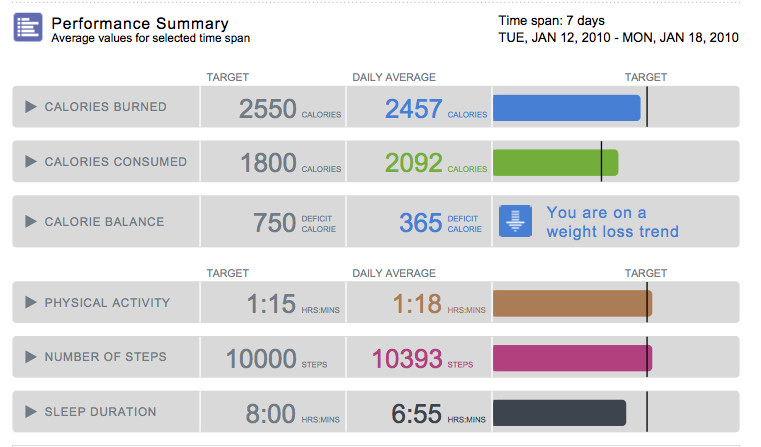This screenshot has width=761, height=447.
Task: Click the blue Calories Burned progress bar
Action: coord(566,107)
